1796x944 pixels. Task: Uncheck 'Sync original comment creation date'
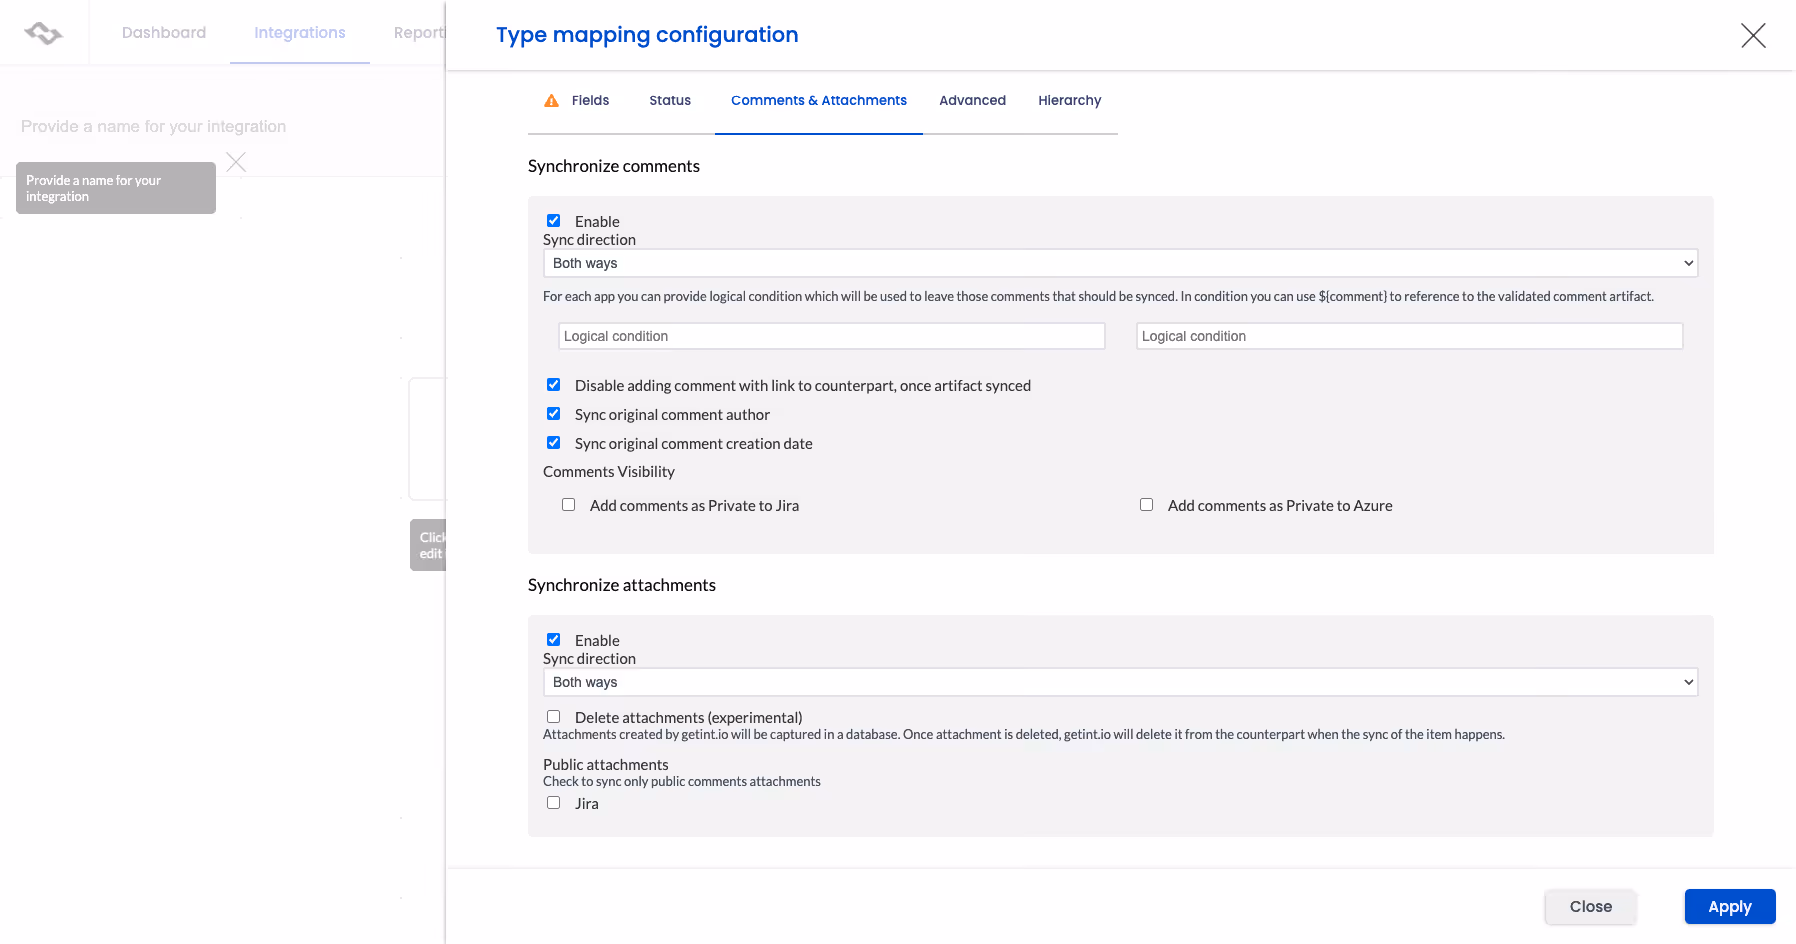pyautogui.click(x=554, y=442)
